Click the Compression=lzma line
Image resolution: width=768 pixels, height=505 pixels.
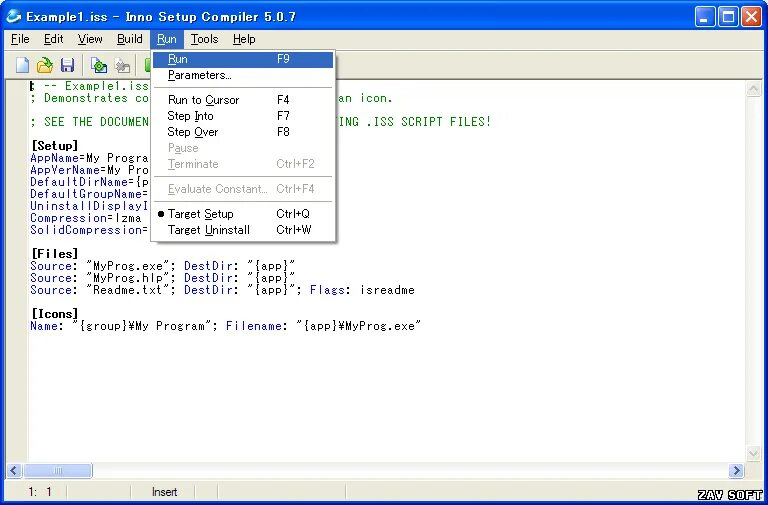point(86,218)
